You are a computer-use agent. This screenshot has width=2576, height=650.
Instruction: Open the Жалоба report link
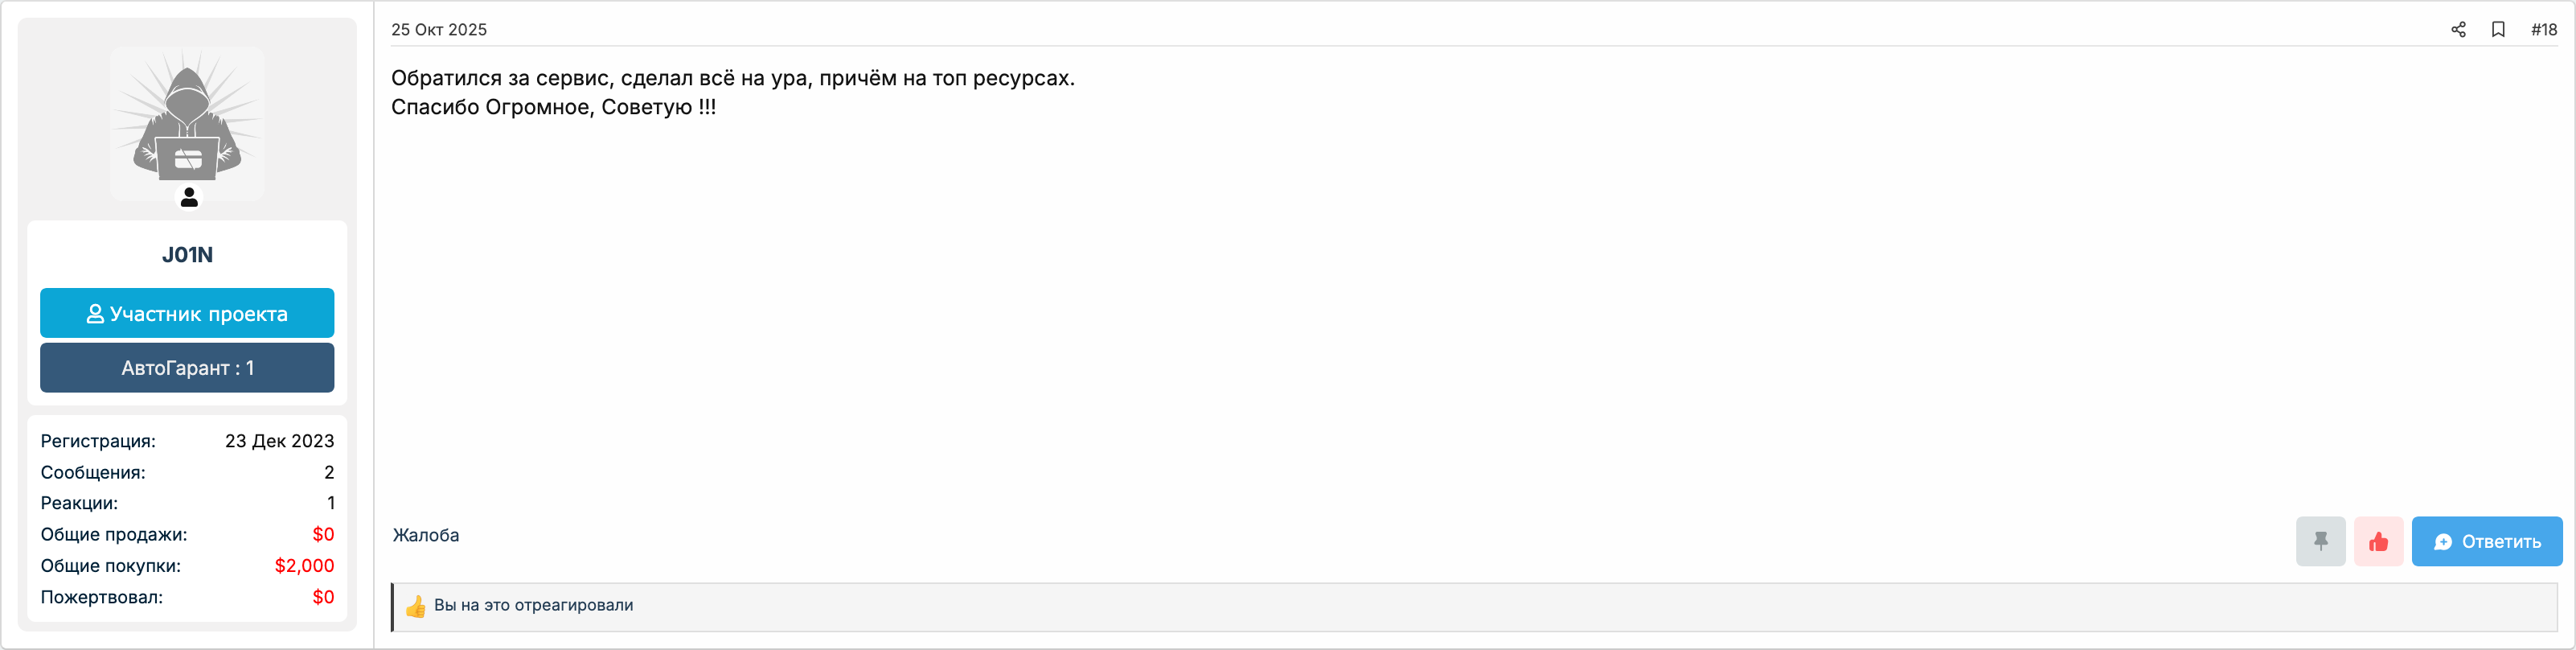[425, 535]
